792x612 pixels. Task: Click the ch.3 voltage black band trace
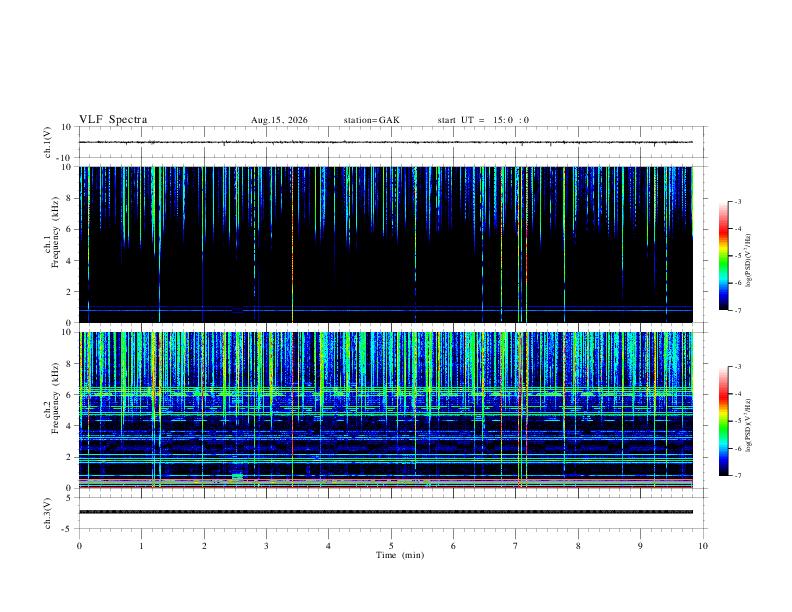click(x=386, y=512)
